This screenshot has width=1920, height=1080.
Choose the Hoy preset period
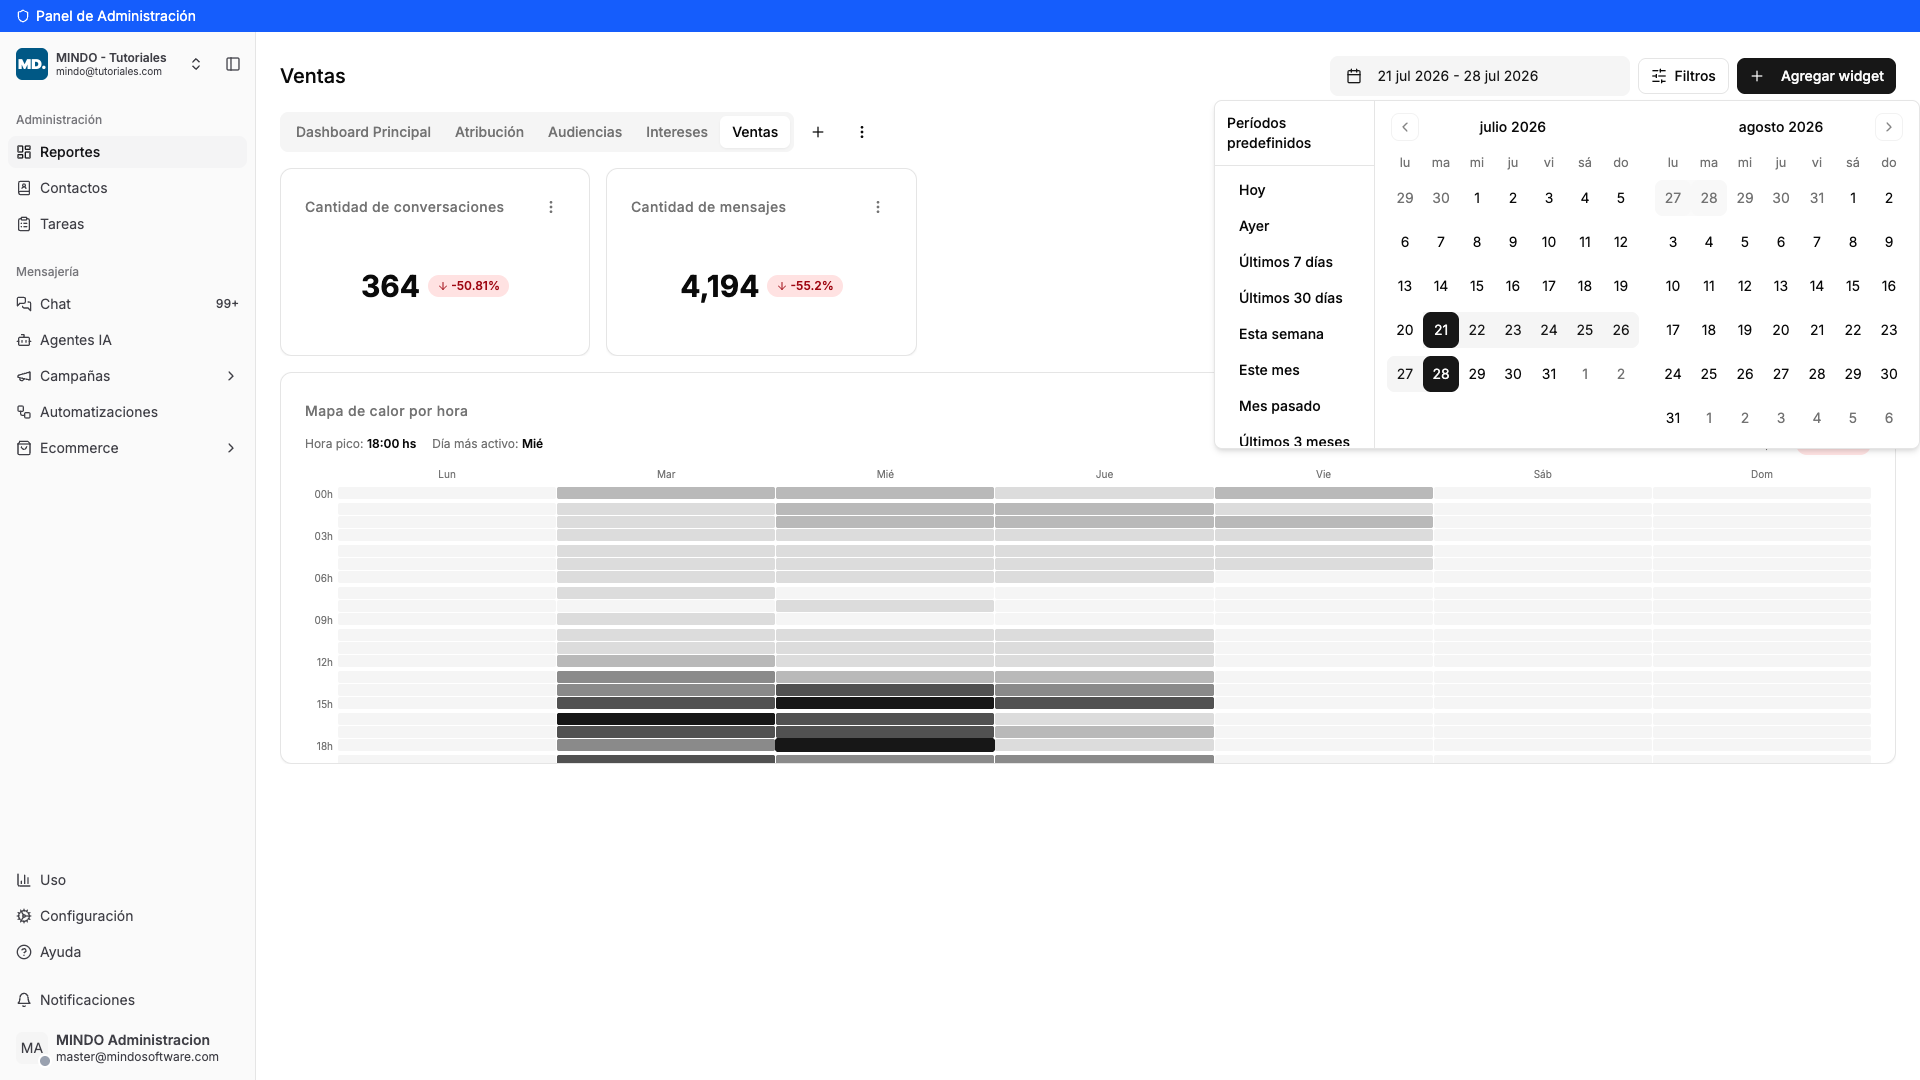tap(1295, 190)
